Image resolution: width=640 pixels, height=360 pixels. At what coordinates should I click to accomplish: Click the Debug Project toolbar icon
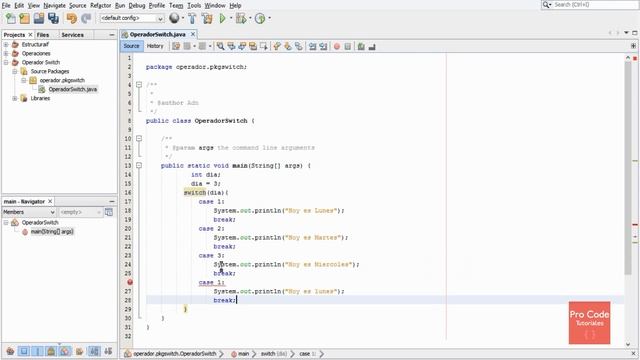pyautogui.click(x=241, y=18)
